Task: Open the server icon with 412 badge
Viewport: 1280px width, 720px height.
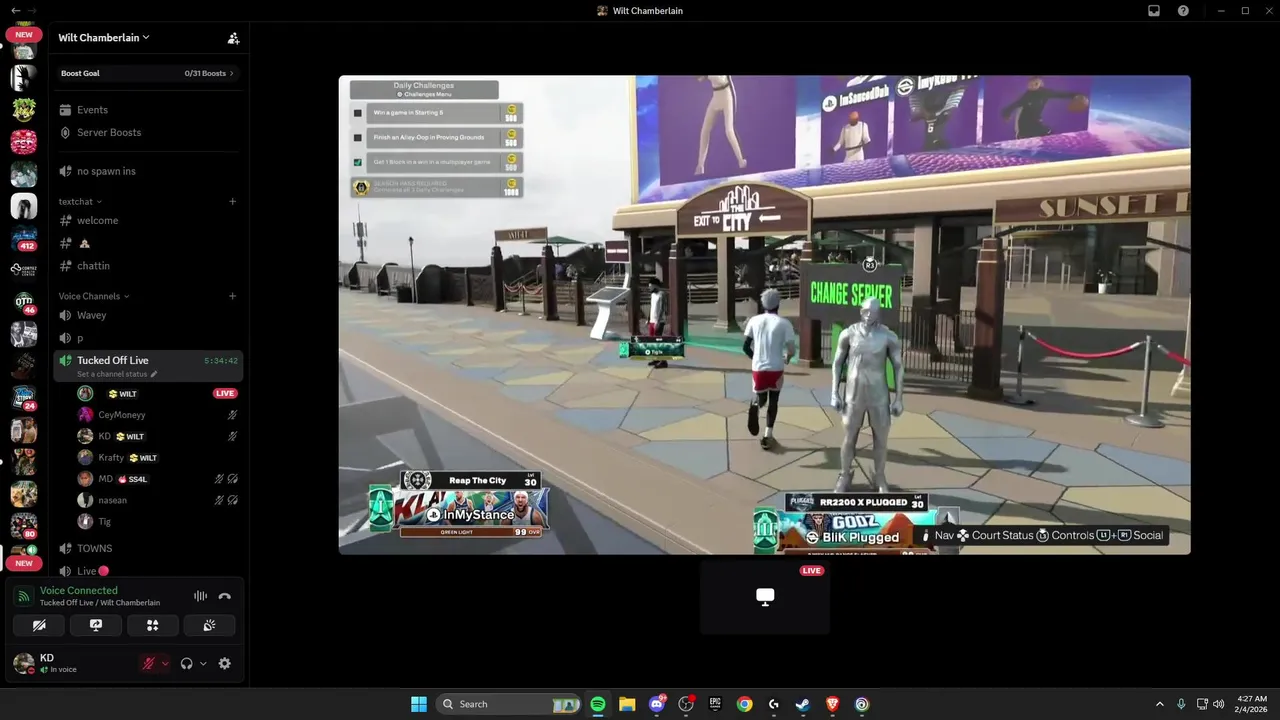Action: 24,238
